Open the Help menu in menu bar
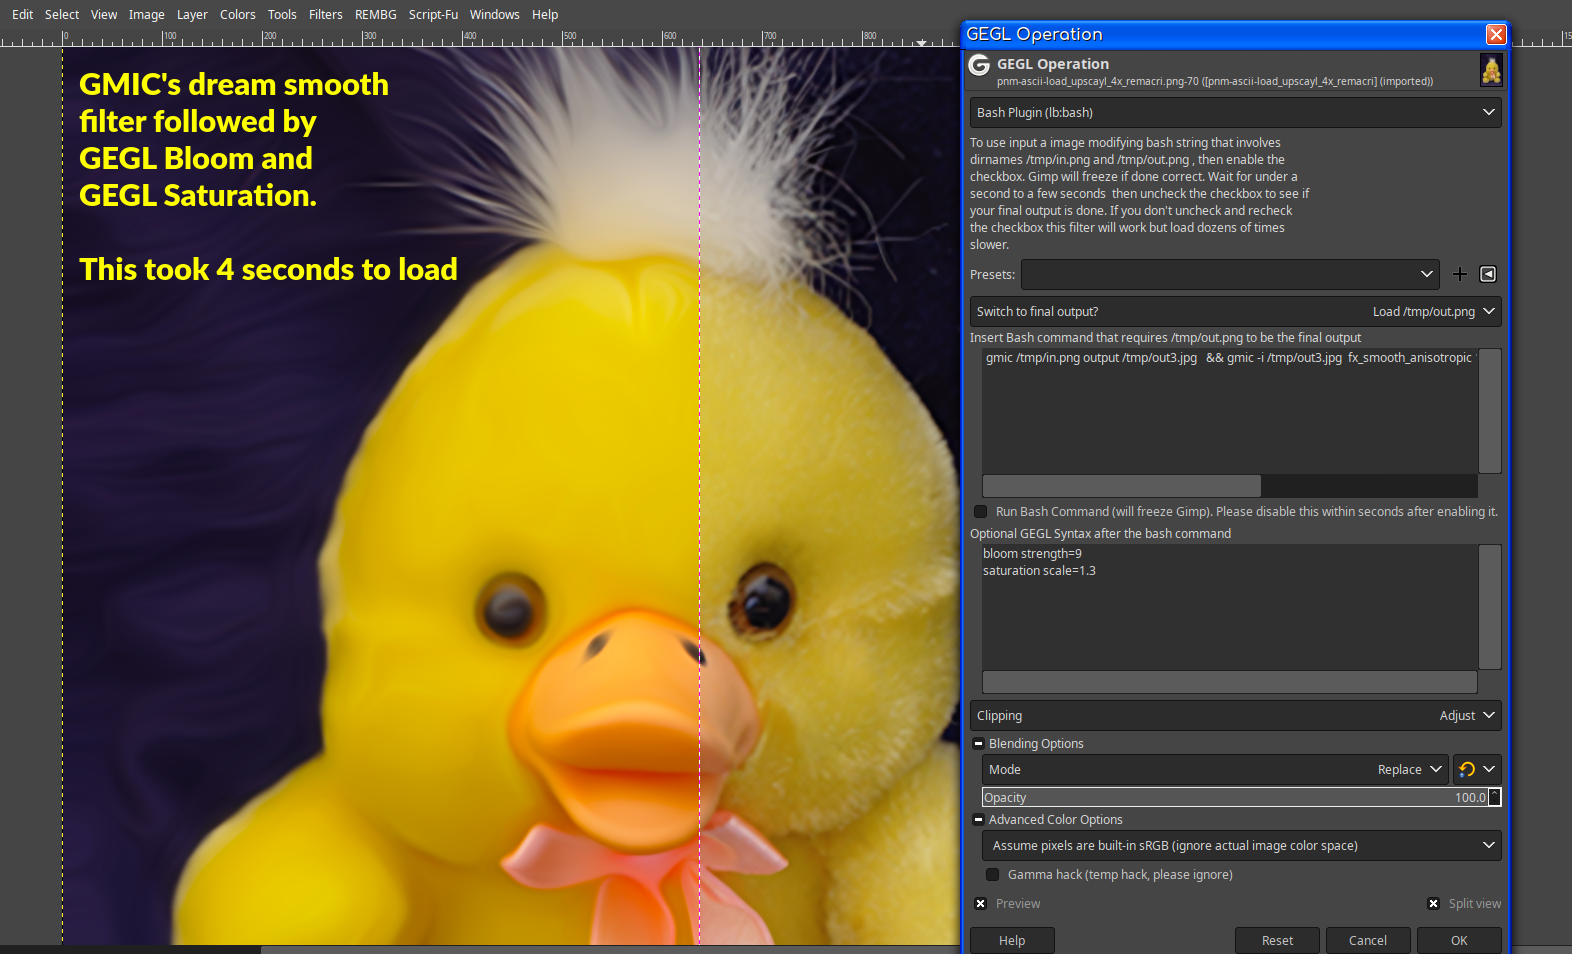Screen dimensions: 1572x954 point(545,14)
